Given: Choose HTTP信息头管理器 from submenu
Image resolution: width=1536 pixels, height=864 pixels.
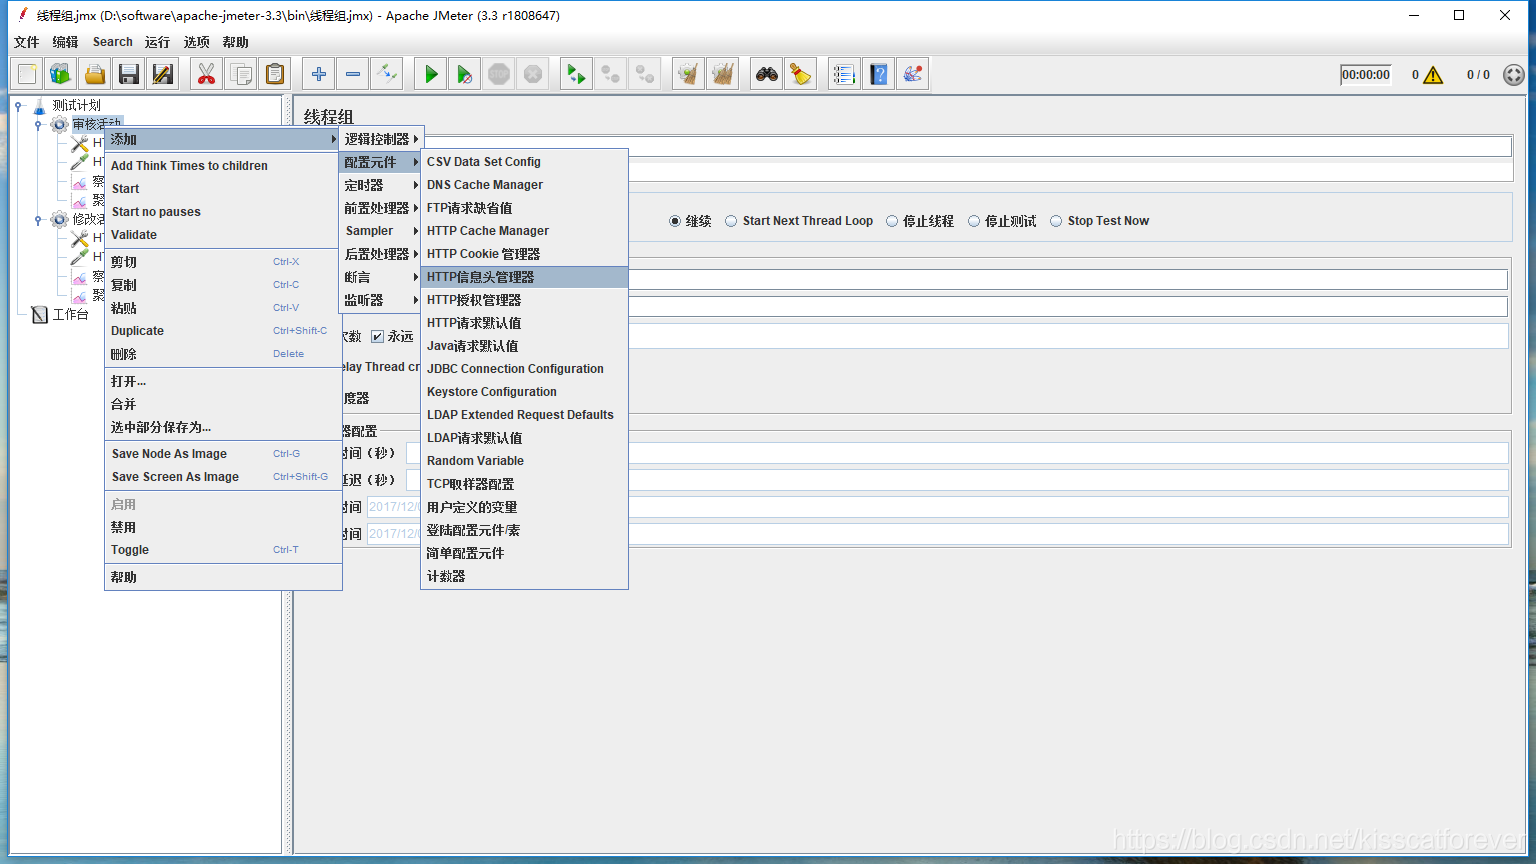Looking at the screenshot, I should click(x=524, y=277).
